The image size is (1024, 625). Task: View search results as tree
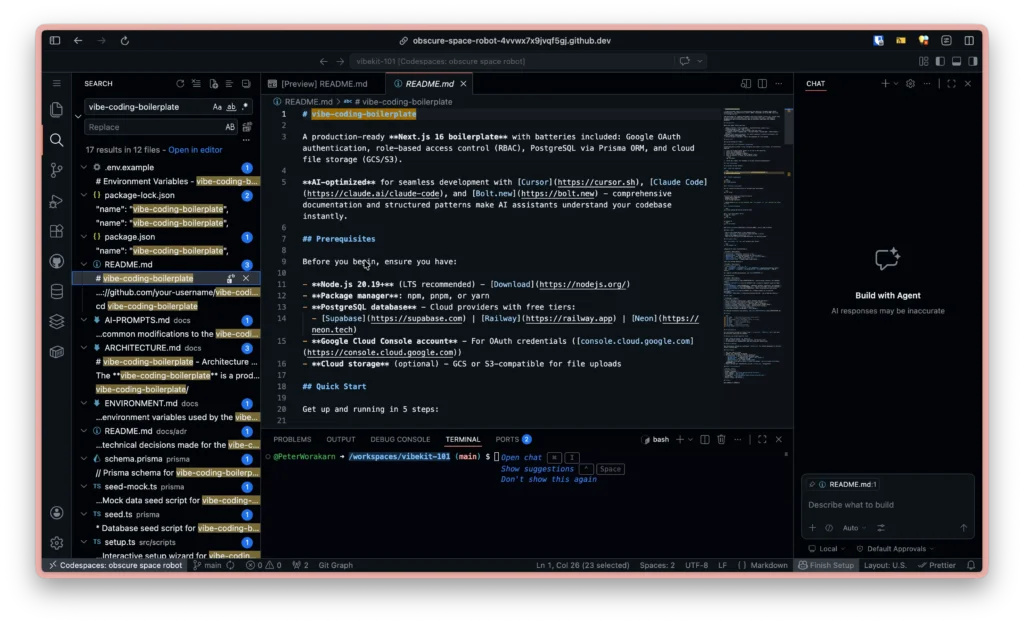tap(230, 84)
